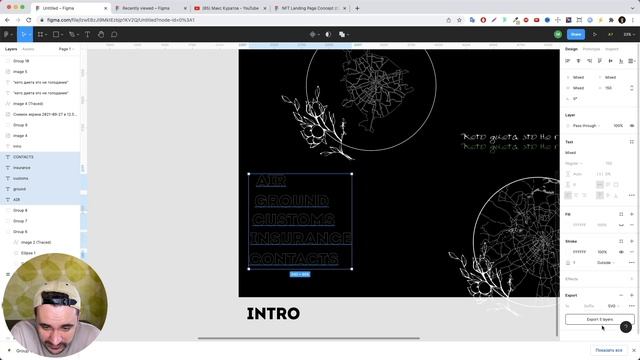Click the Share button

[576, 35]
